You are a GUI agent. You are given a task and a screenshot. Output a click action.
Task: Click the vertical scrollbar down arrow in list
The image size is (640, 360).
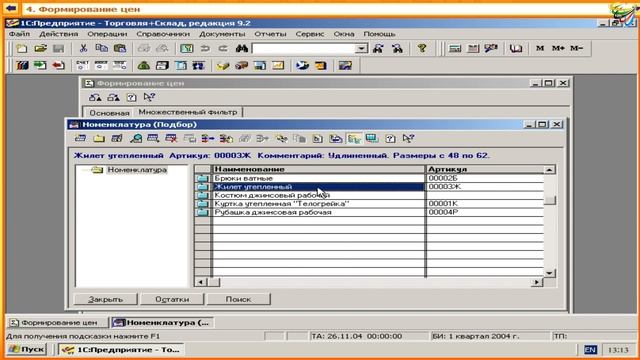pos(550,273)
